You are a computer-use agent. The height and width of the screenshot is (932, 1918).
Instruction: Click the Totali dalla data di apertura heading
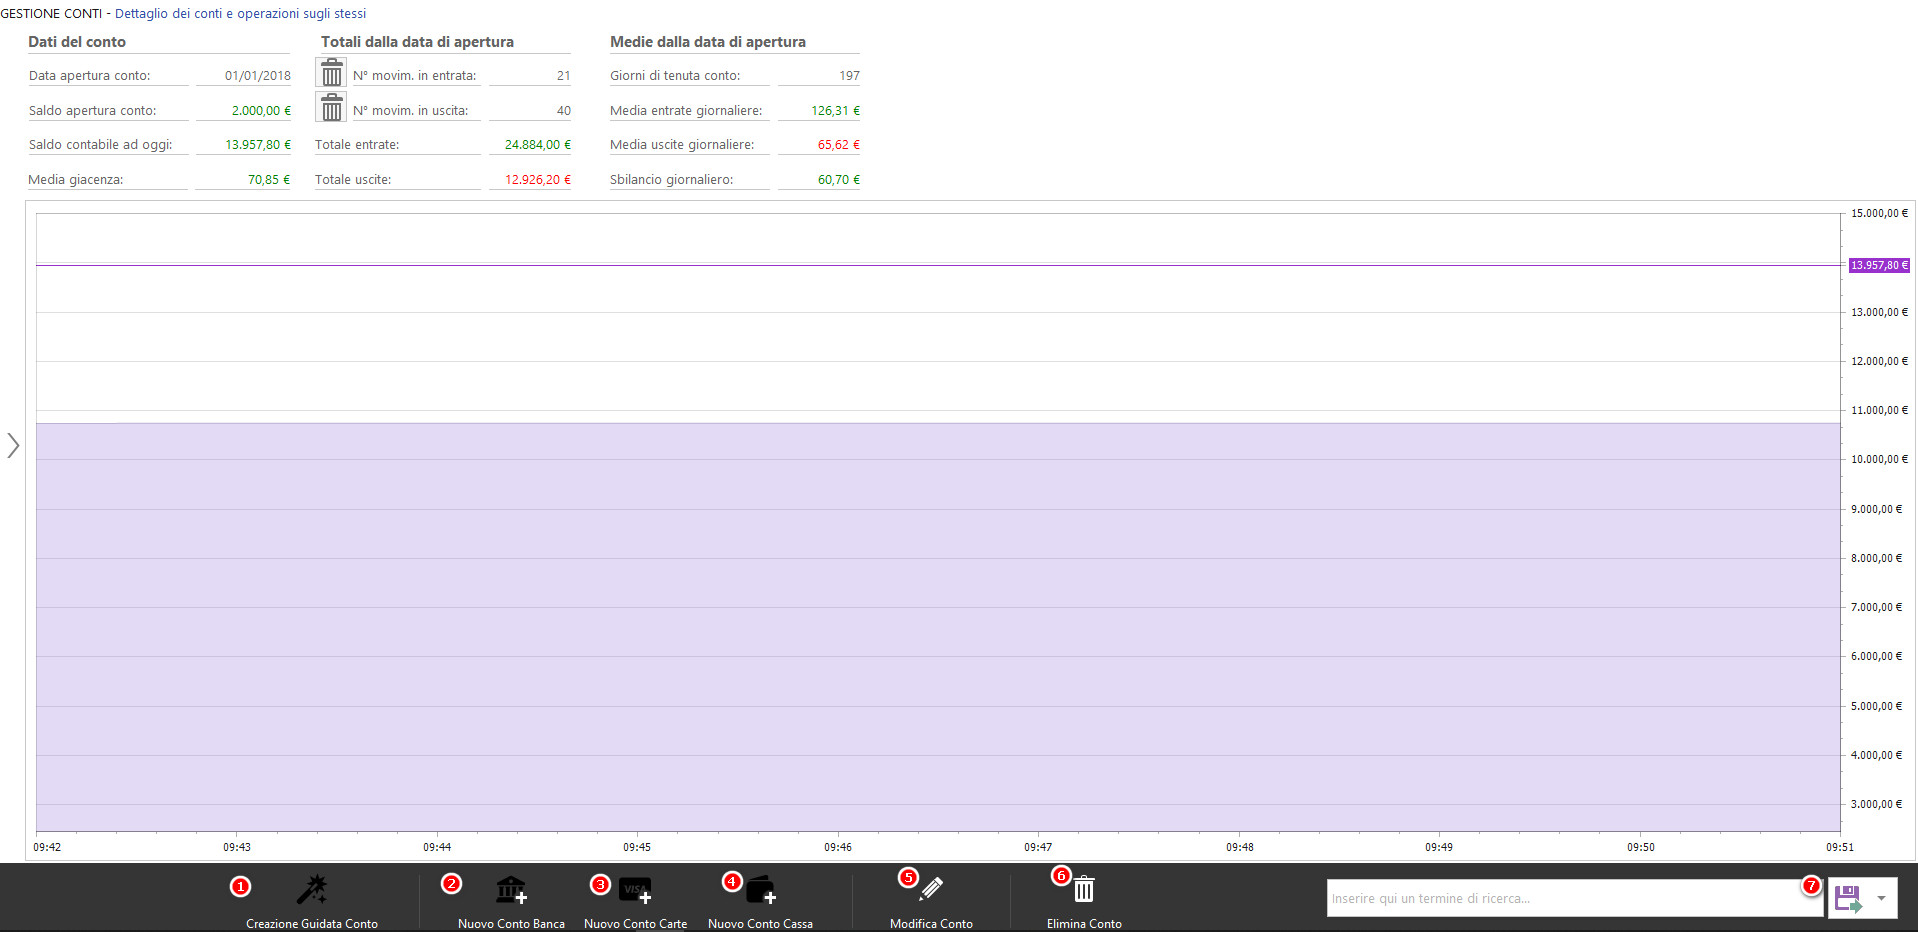tap(417, 42)
